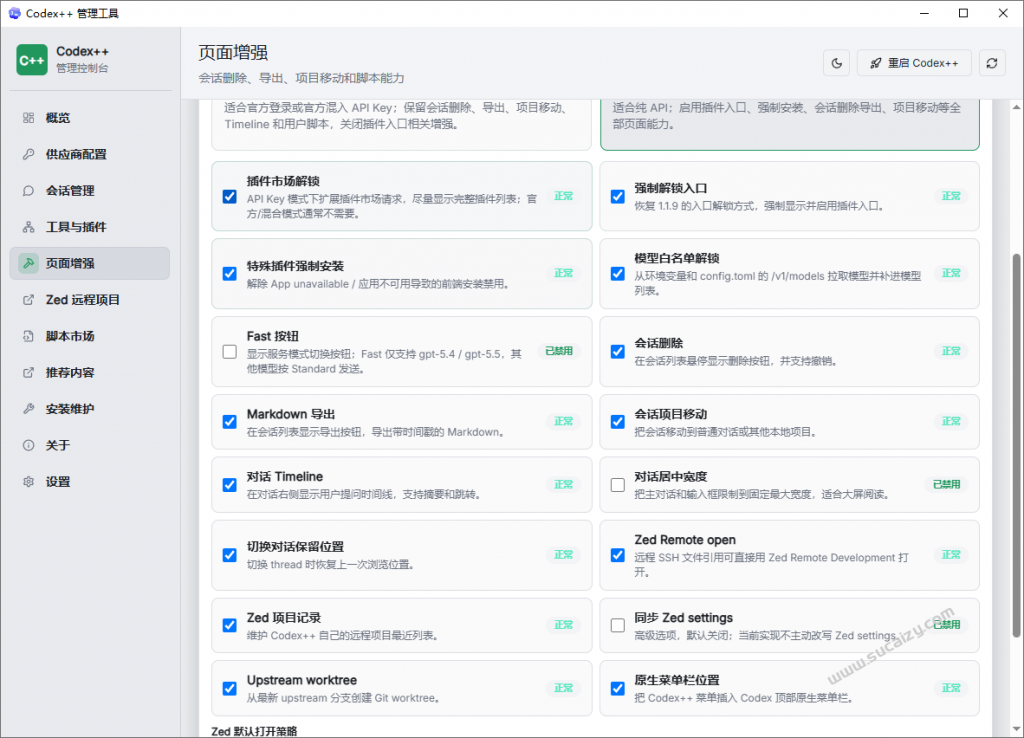Click the Zed 远程项目 external-link icon

point(28,300)
